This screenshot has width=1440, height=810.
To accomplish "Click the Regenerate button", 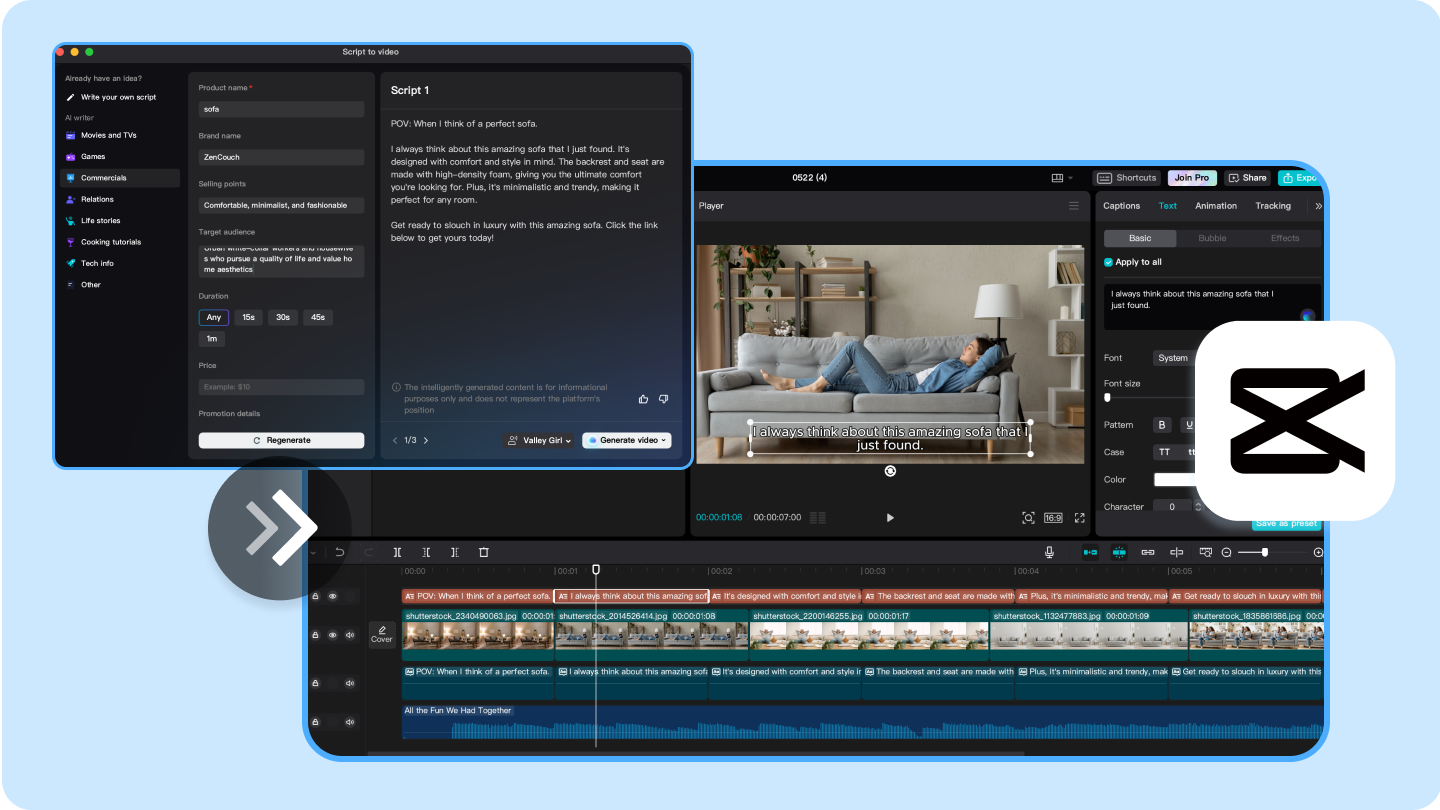I will point(281,440).
